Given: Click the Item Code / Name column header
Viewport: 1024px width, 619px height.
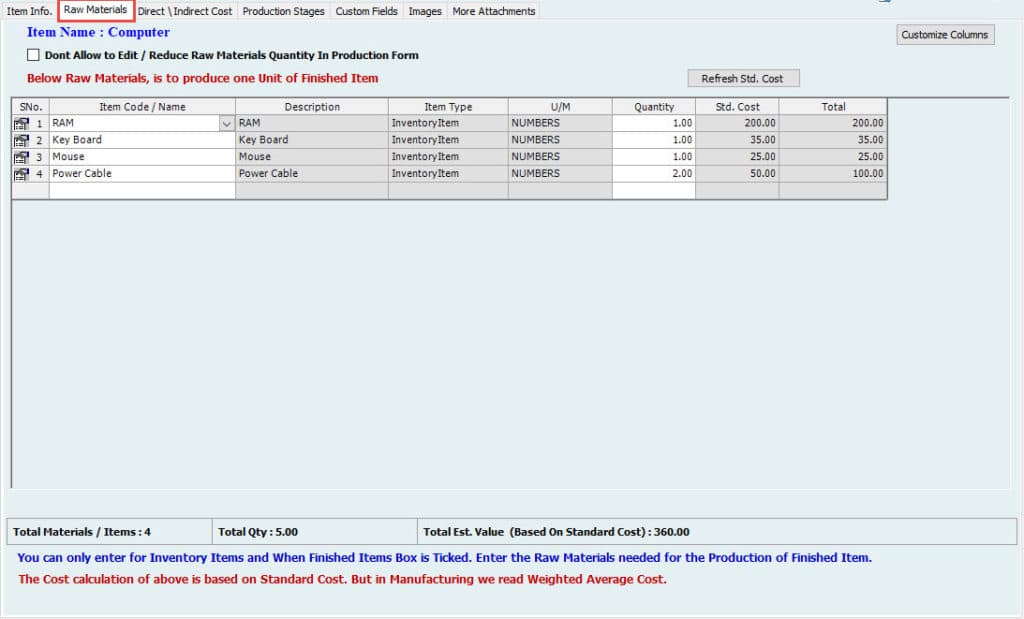Looking at the screenshot, I should (142, 107).
